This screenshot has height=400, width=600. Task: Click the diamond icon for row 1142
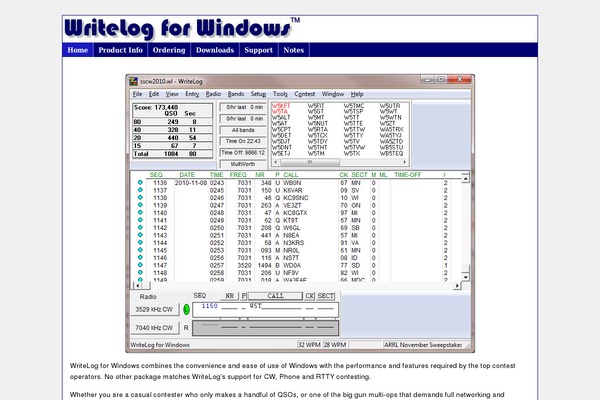pos(140,227)
